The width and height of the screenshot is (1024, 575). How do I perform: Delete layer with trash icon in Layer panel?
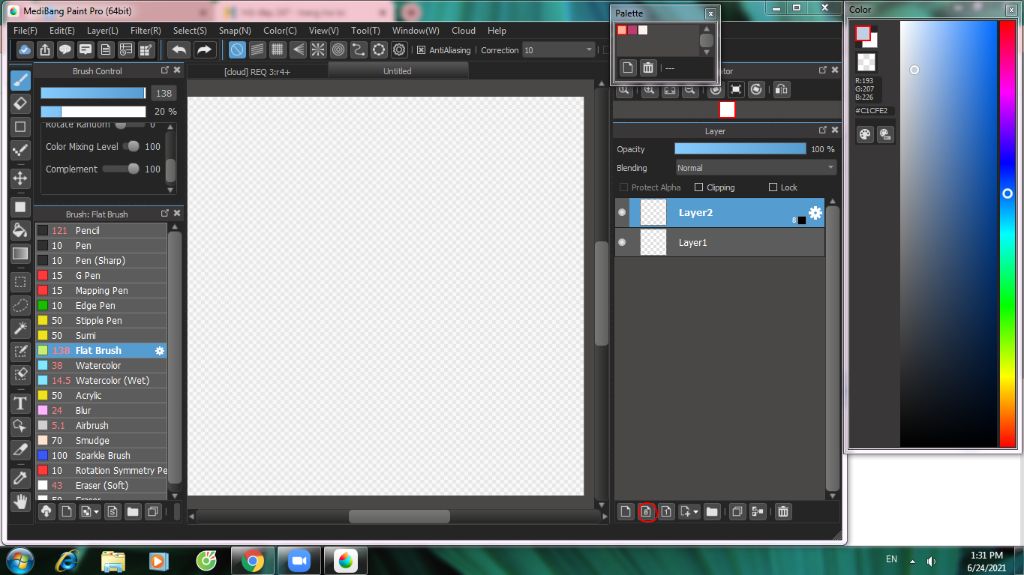[783, 512]
